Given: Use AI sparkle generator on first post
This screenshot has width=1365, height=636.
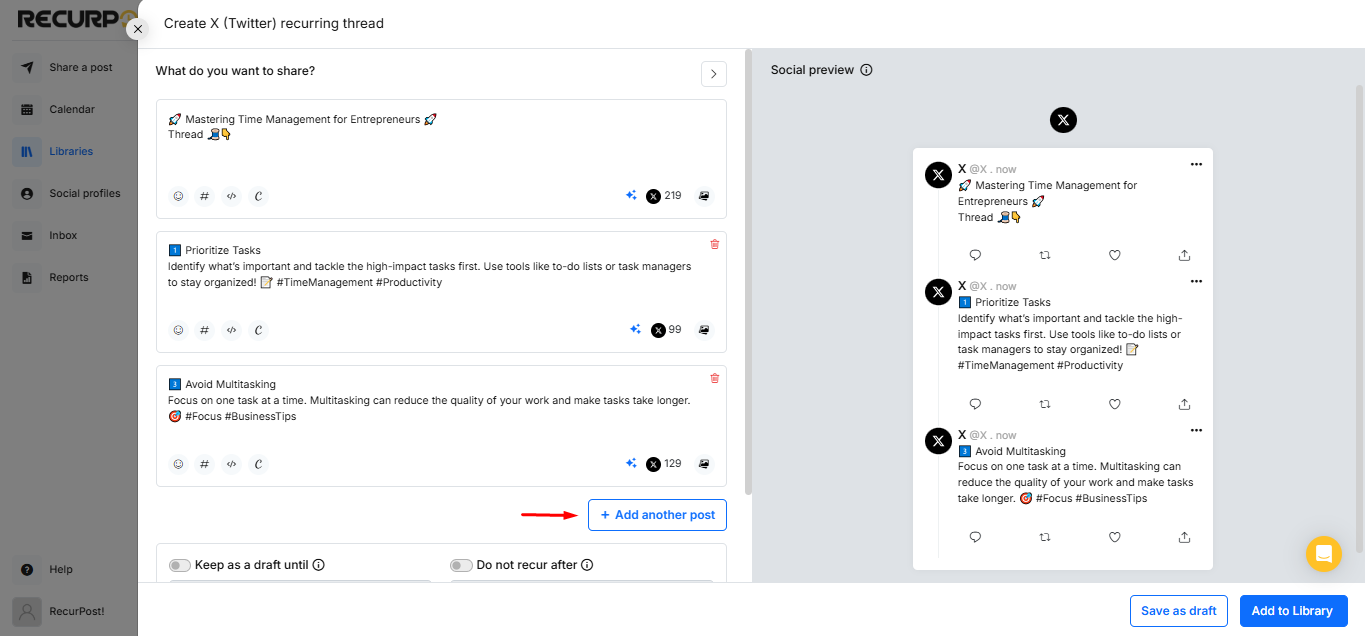Looking at the screenshot, I should [x=631, y=196].
